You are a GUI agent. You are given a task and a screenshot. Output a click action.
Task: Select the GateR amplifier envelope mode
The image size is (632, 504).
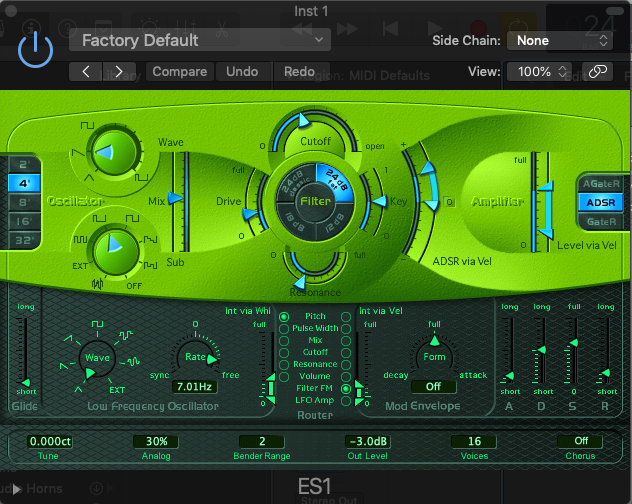[601, 221]
